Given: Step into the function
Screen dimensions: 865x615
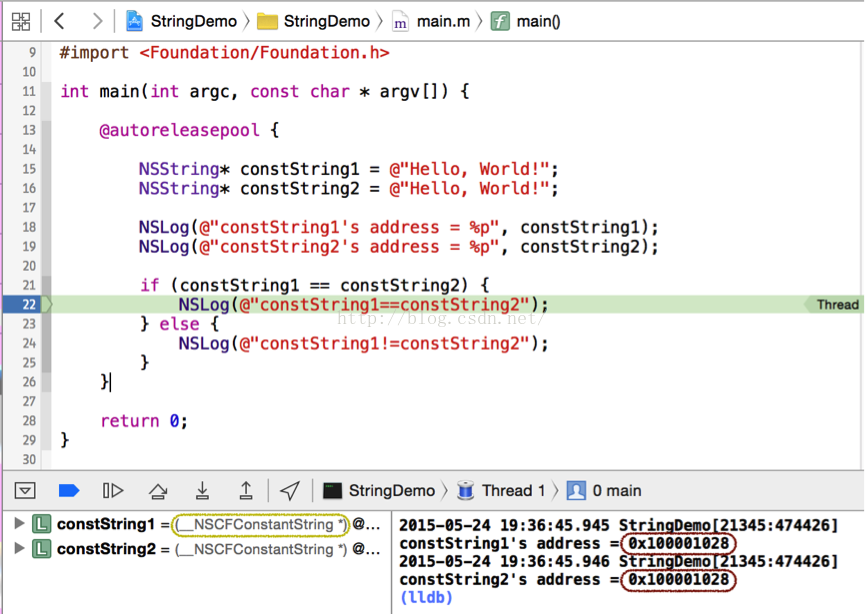Looking at the screenshot, I should [202, 490].
